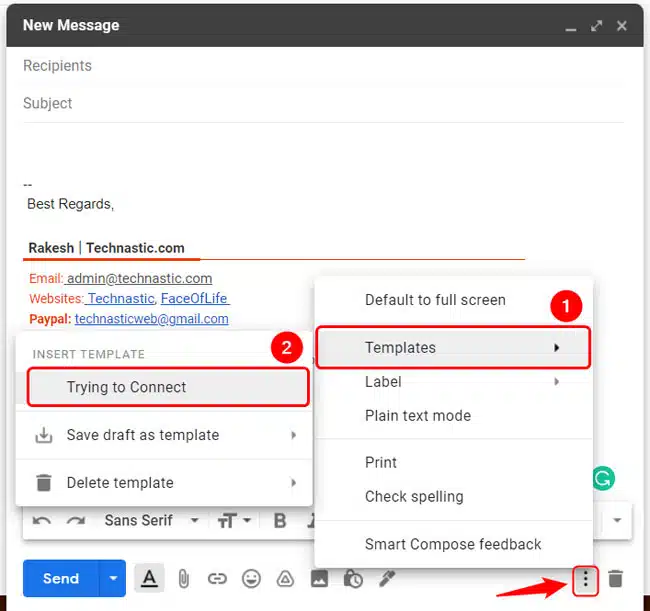Choose Check spelling option
The image size is (650, 611).
(454, 497)
